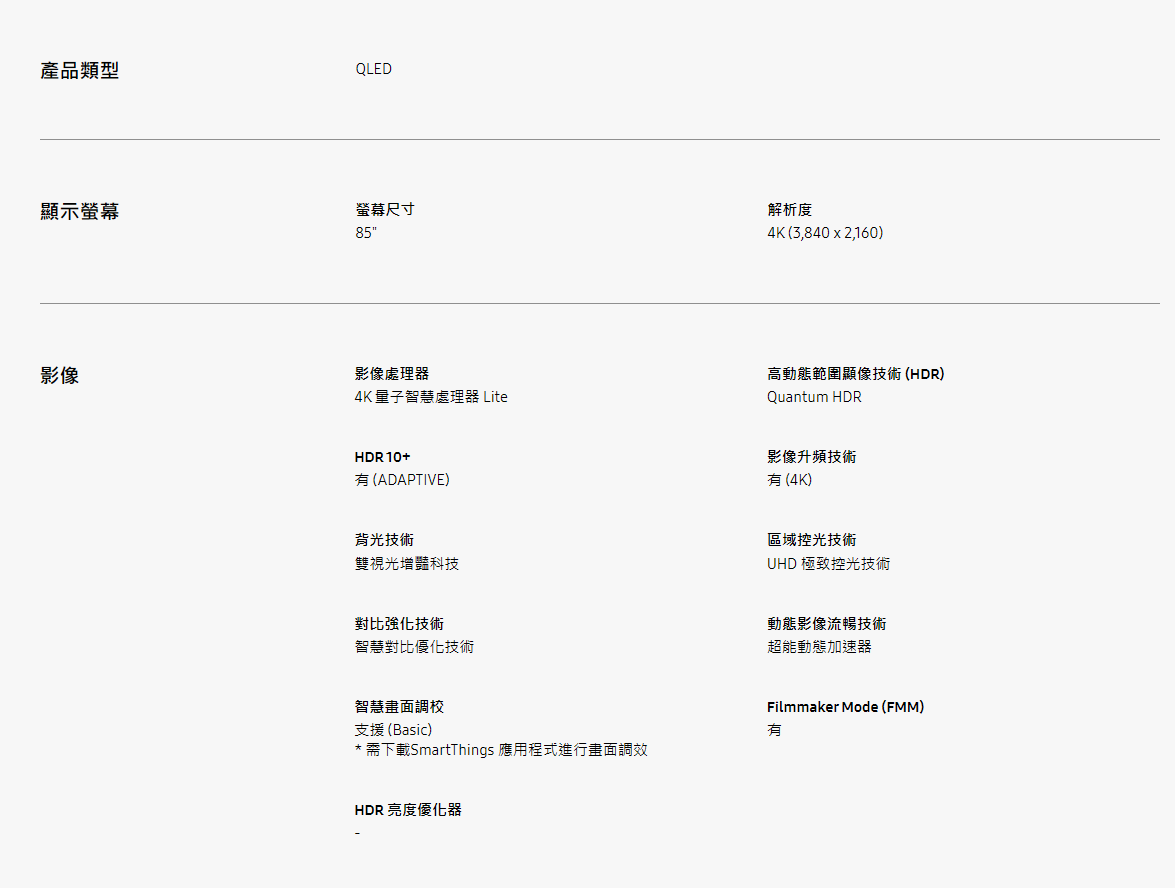Image resolution: width=1175 pixels, height=888 pixels.
Task: Select the 有 (ADAPTIVE) value
Action: tap(402, 480)
